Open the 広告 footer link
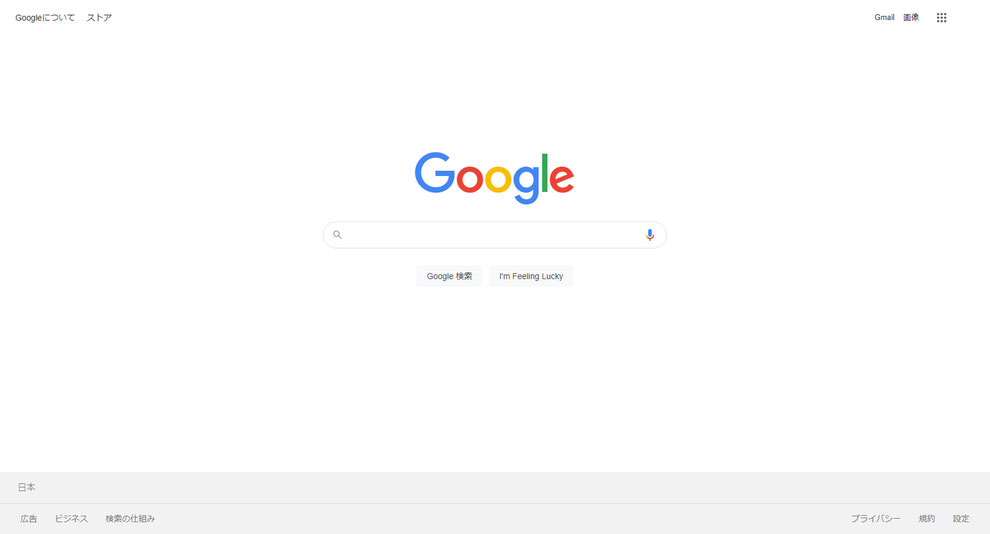 pos(28,519)
